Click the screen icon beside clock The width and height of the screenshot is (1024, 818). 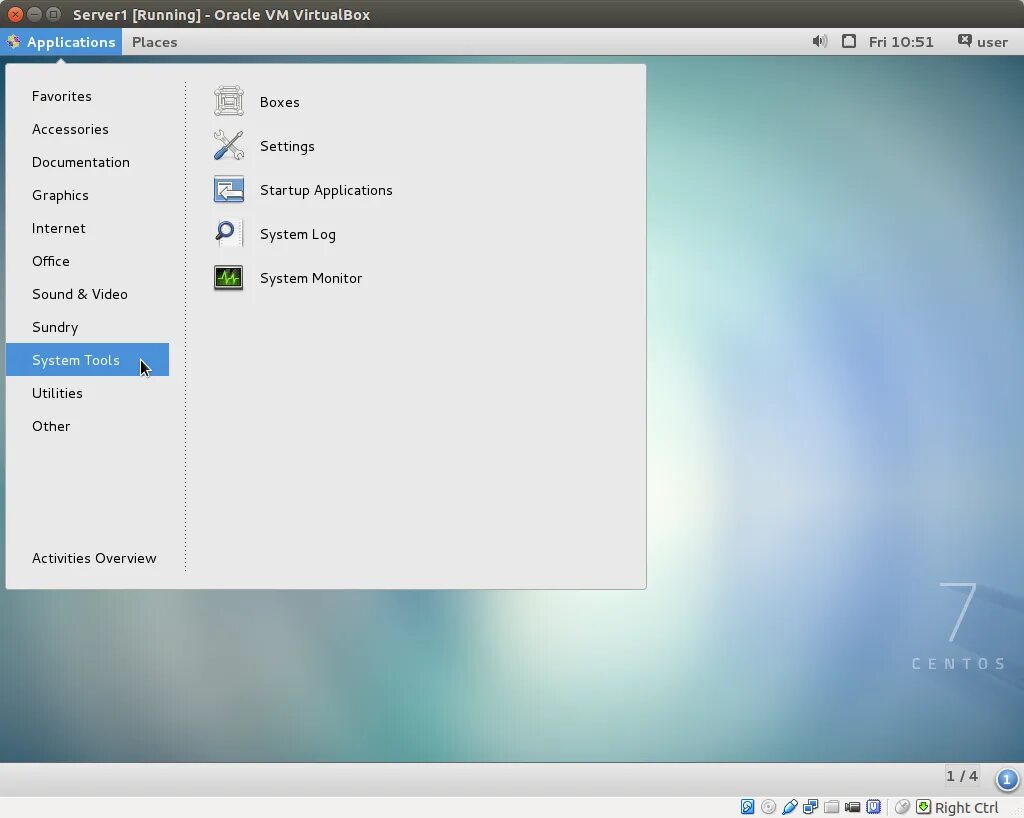(848, 42)
